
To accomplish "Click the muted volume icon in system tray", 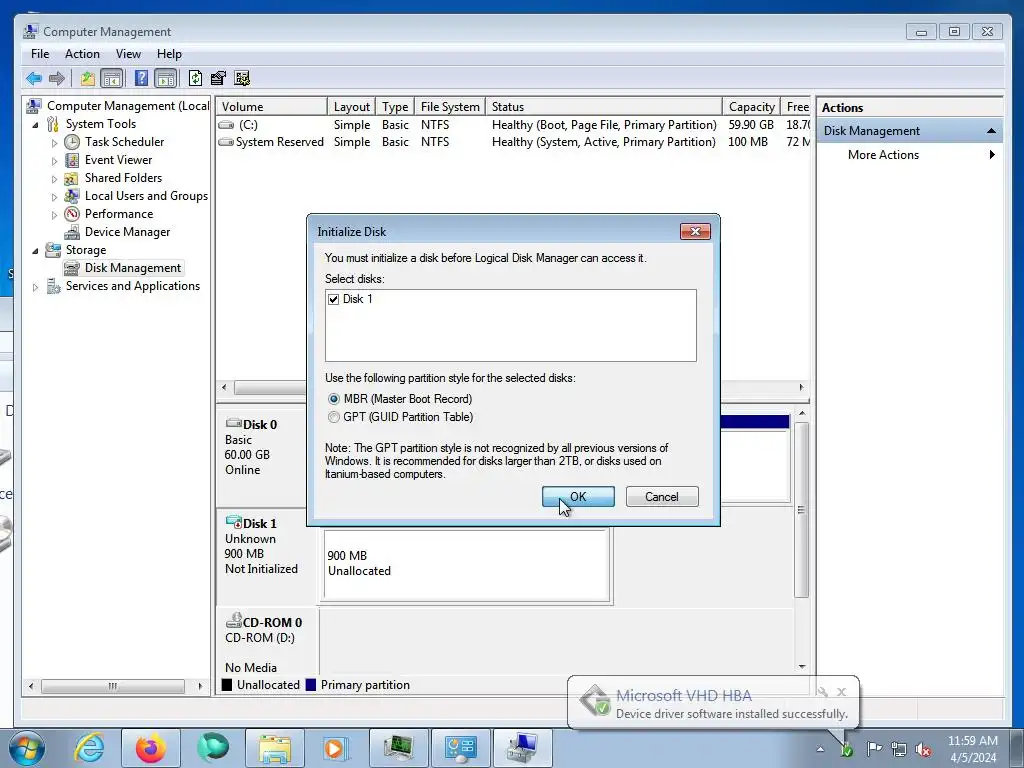I will click(923, 750).
